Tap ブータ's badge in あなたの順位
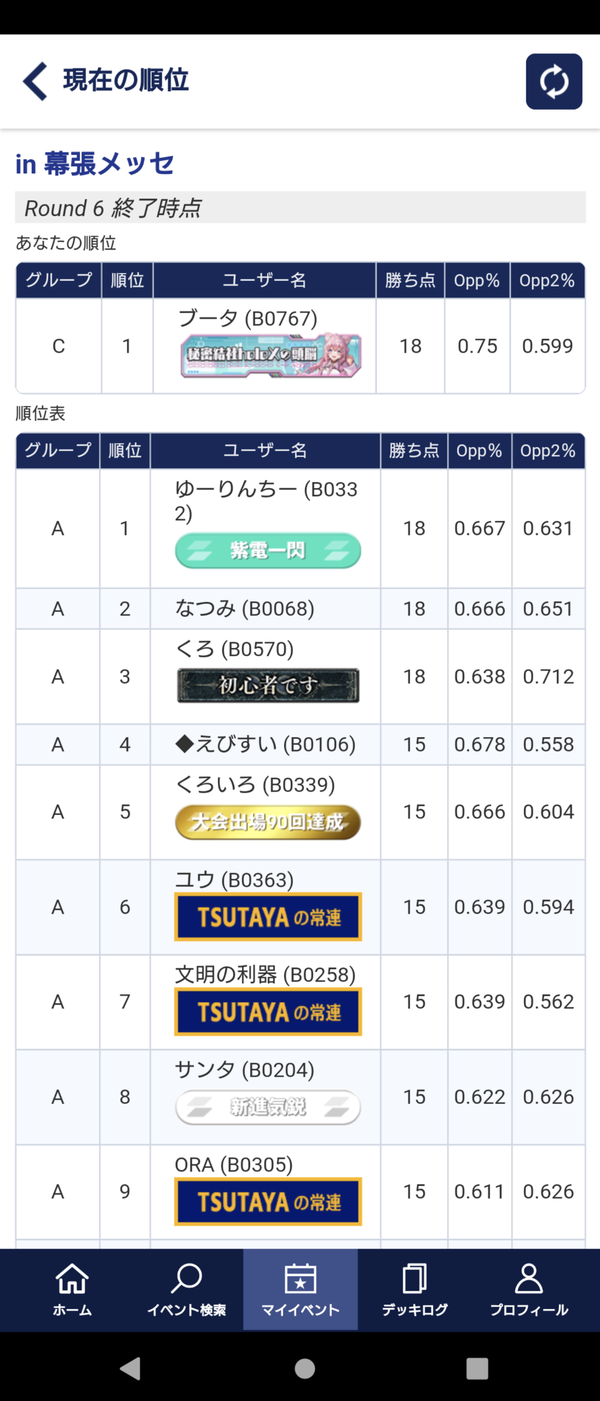 [x=267, y=358]
